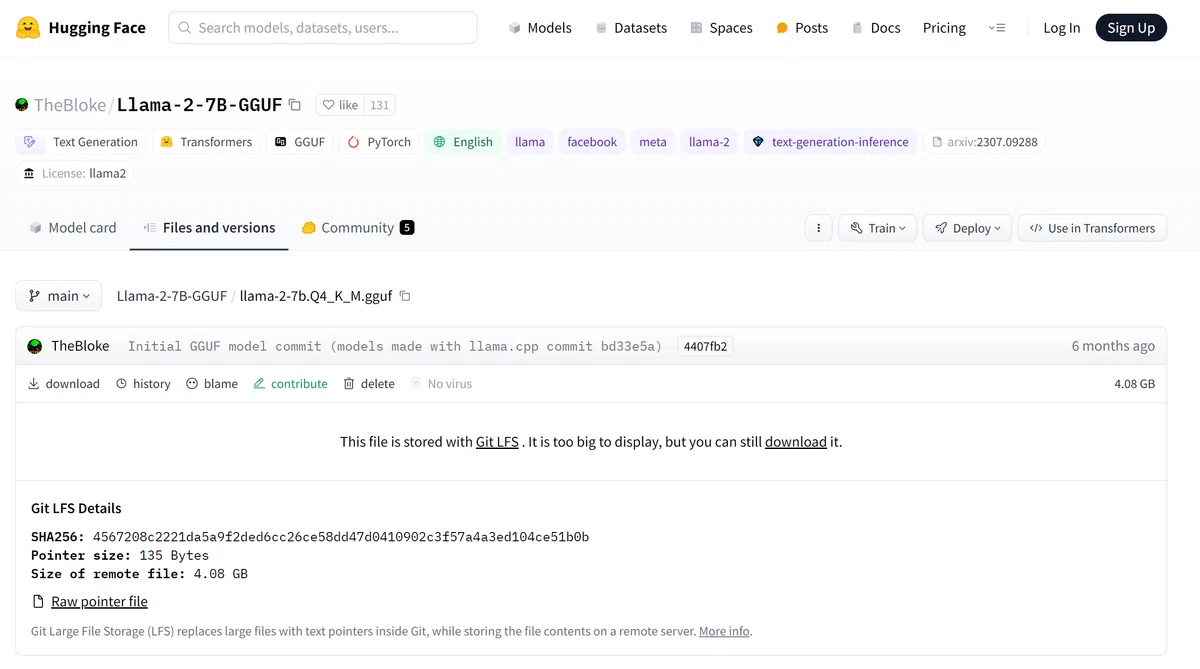This screenshot has width=1200, height=669.
Task: Open the Community tab
Action: [358, 228]
